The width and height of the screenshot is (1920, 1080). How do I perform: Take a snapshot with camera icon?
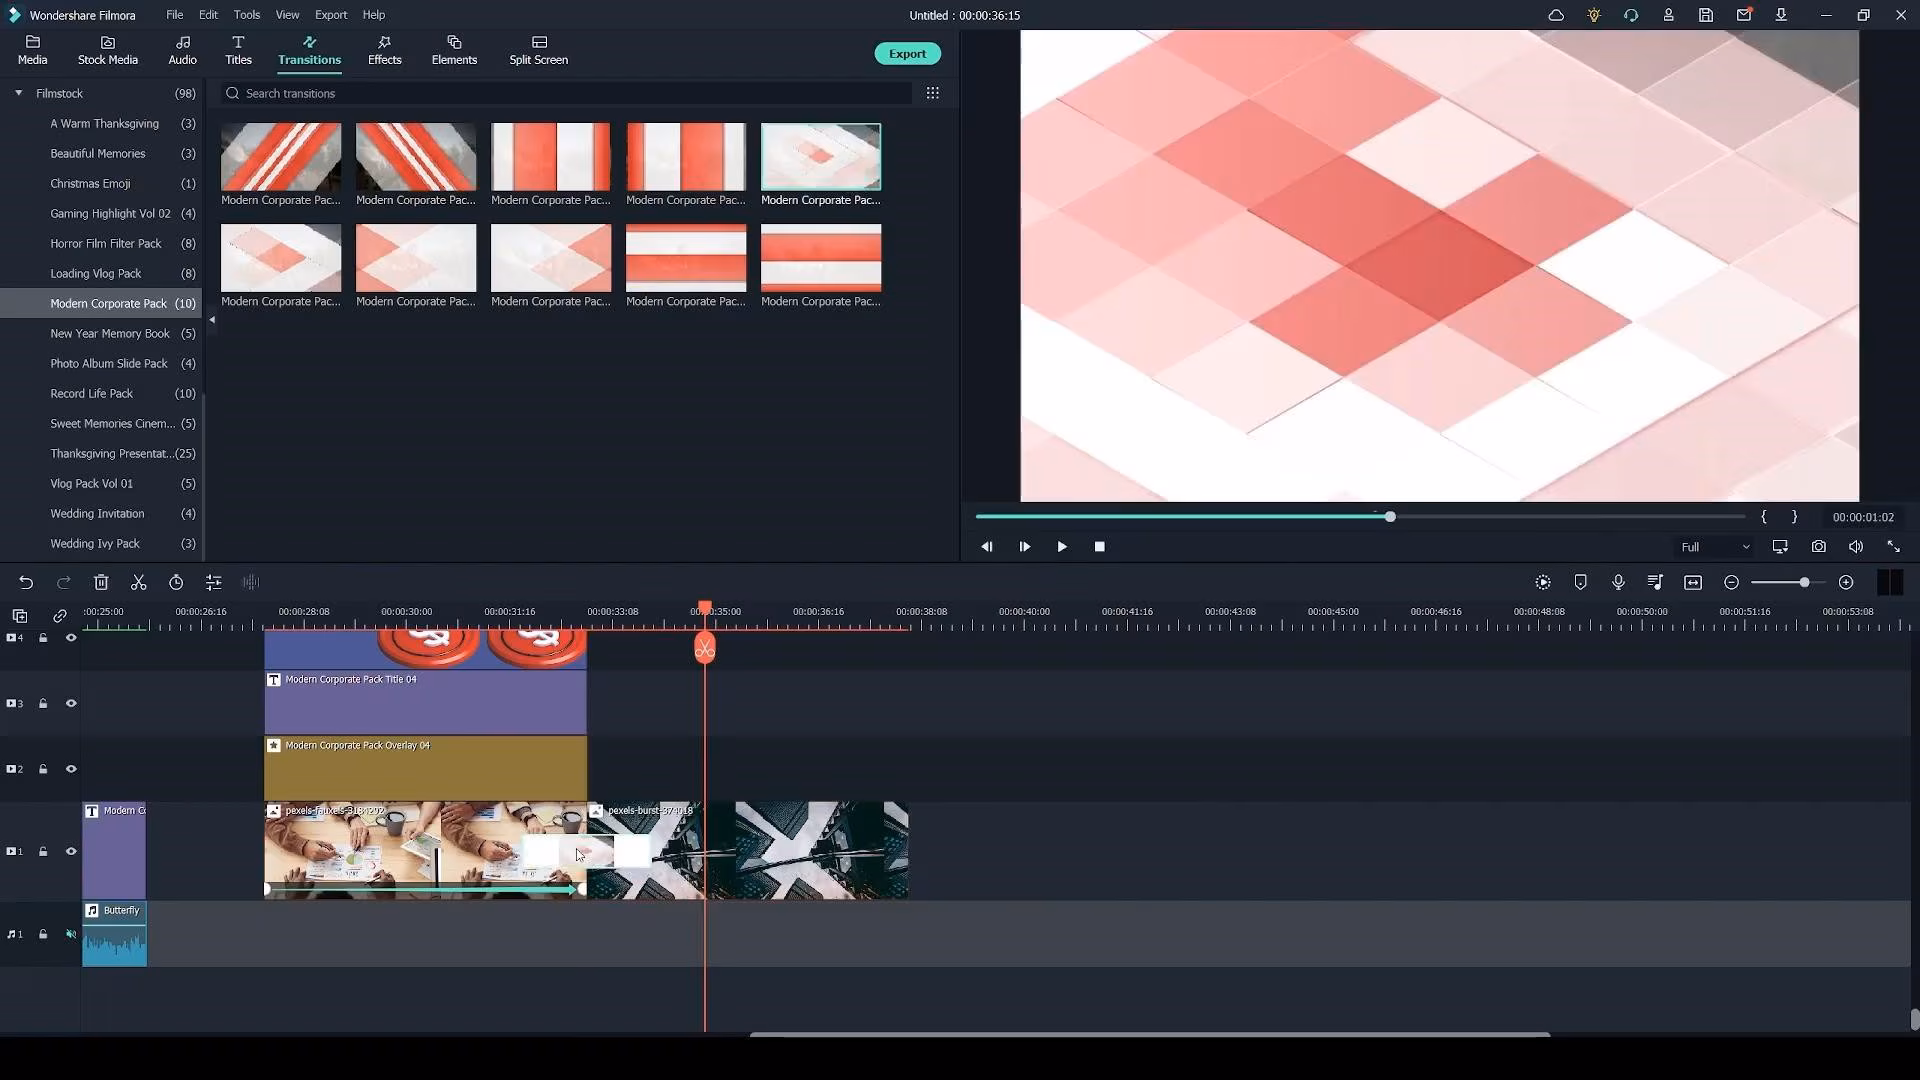click(x=1818, y=547)
